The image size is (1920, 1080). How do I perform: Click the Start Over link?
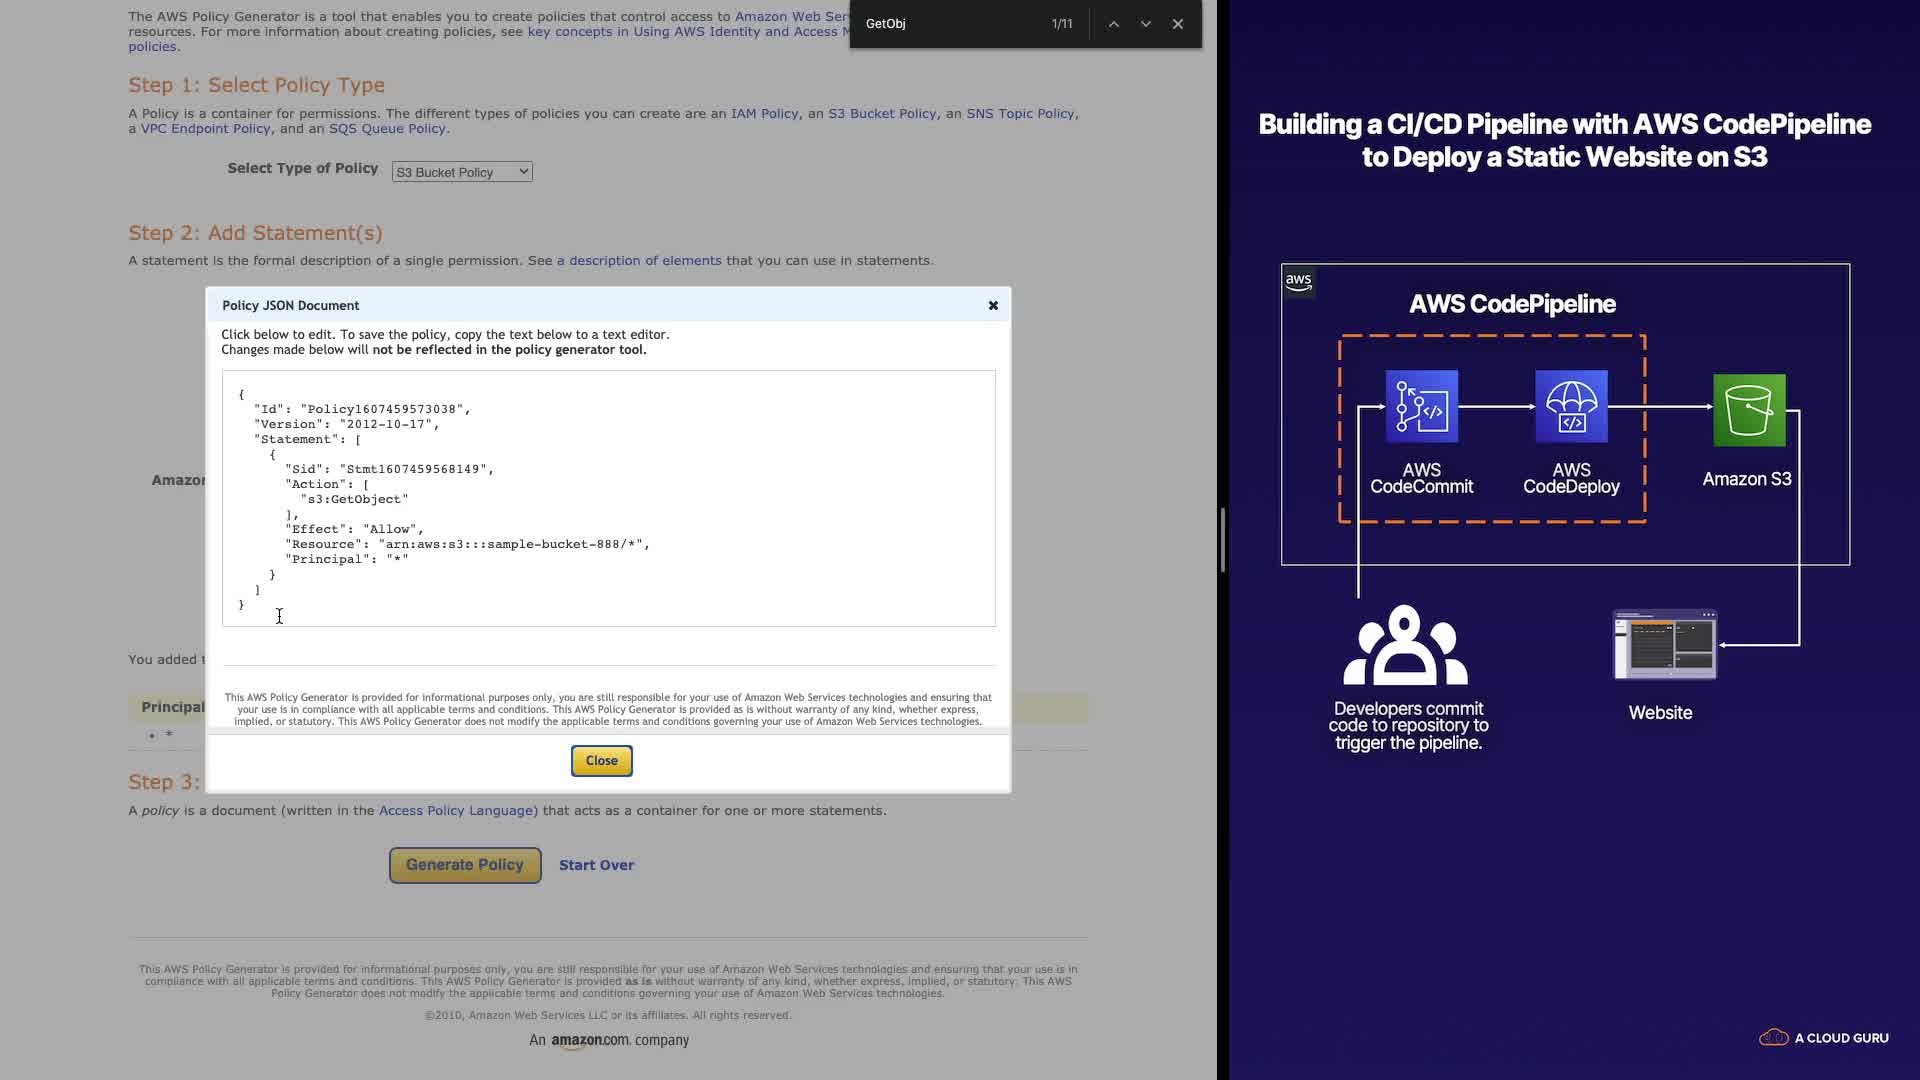(596, 865)
